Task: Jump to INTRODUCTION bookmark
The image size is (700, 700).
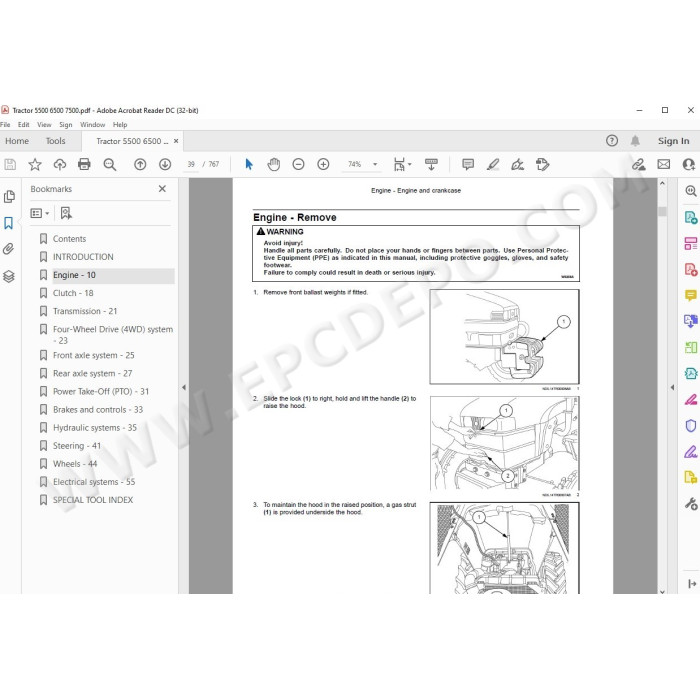Action: (83, 257)
